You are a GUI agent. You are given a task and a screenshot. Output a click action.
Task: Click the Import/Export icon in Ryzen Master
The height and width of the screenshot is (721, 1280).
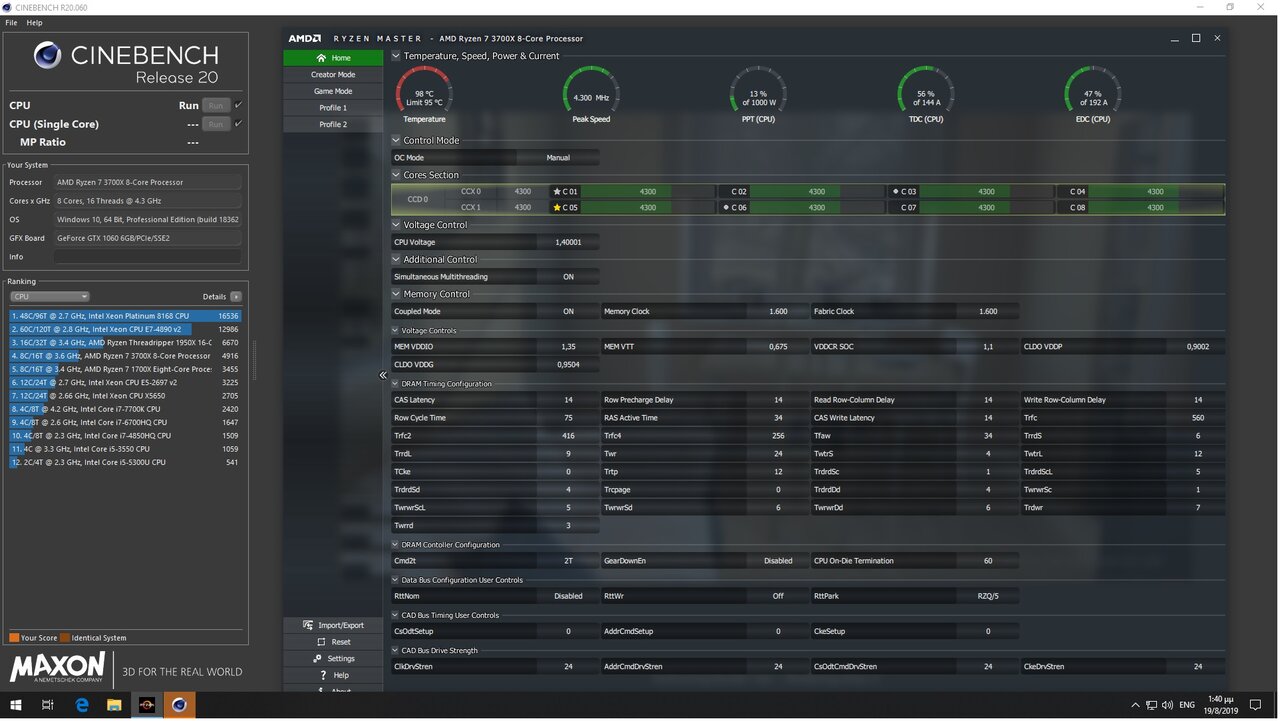point(307,625)
